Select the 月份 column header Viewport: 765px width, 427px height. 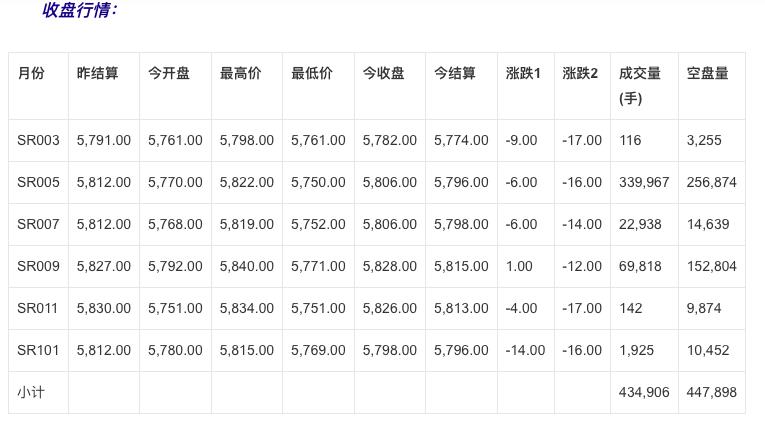pyautogui.click(x=31, y=74)
